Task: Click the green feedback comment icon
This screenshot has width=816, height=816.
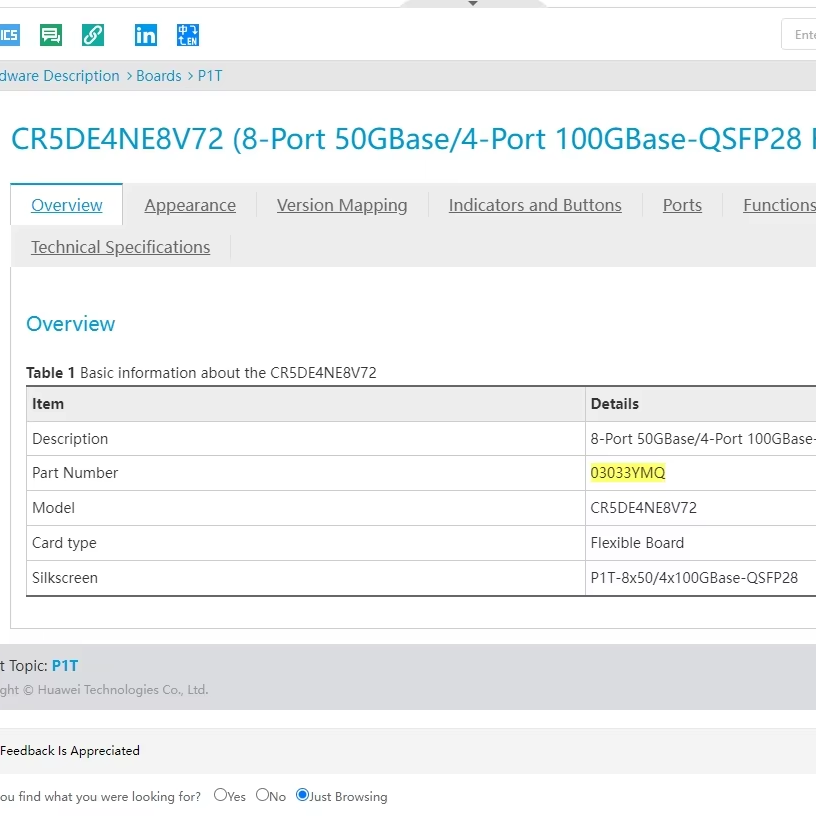Action: [51, 35]
